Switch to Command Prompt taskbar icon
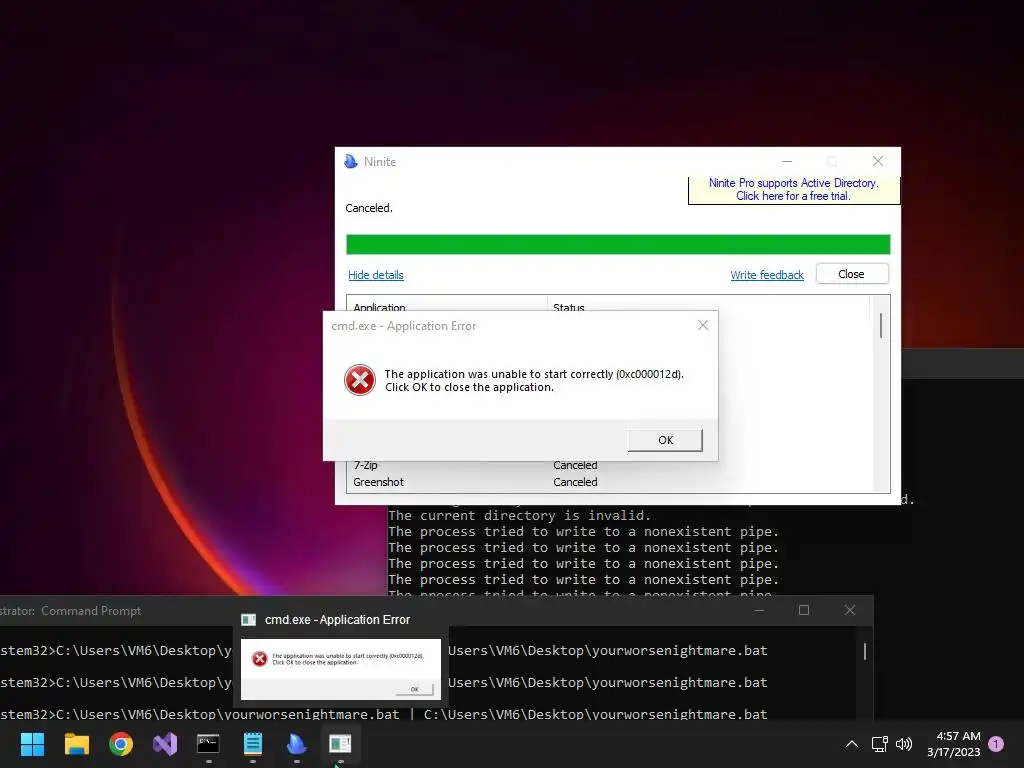 [208, 744]
